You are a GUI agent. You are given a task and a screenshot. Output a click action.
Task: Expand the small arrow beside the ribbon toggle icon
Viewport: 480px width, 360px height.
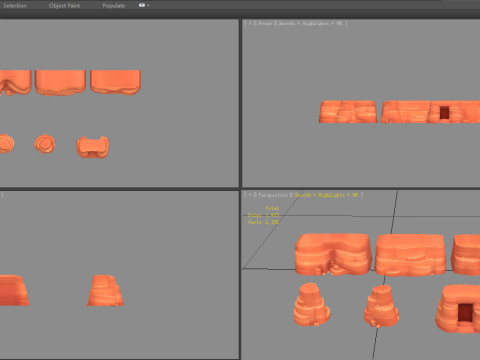click(148, 6)
